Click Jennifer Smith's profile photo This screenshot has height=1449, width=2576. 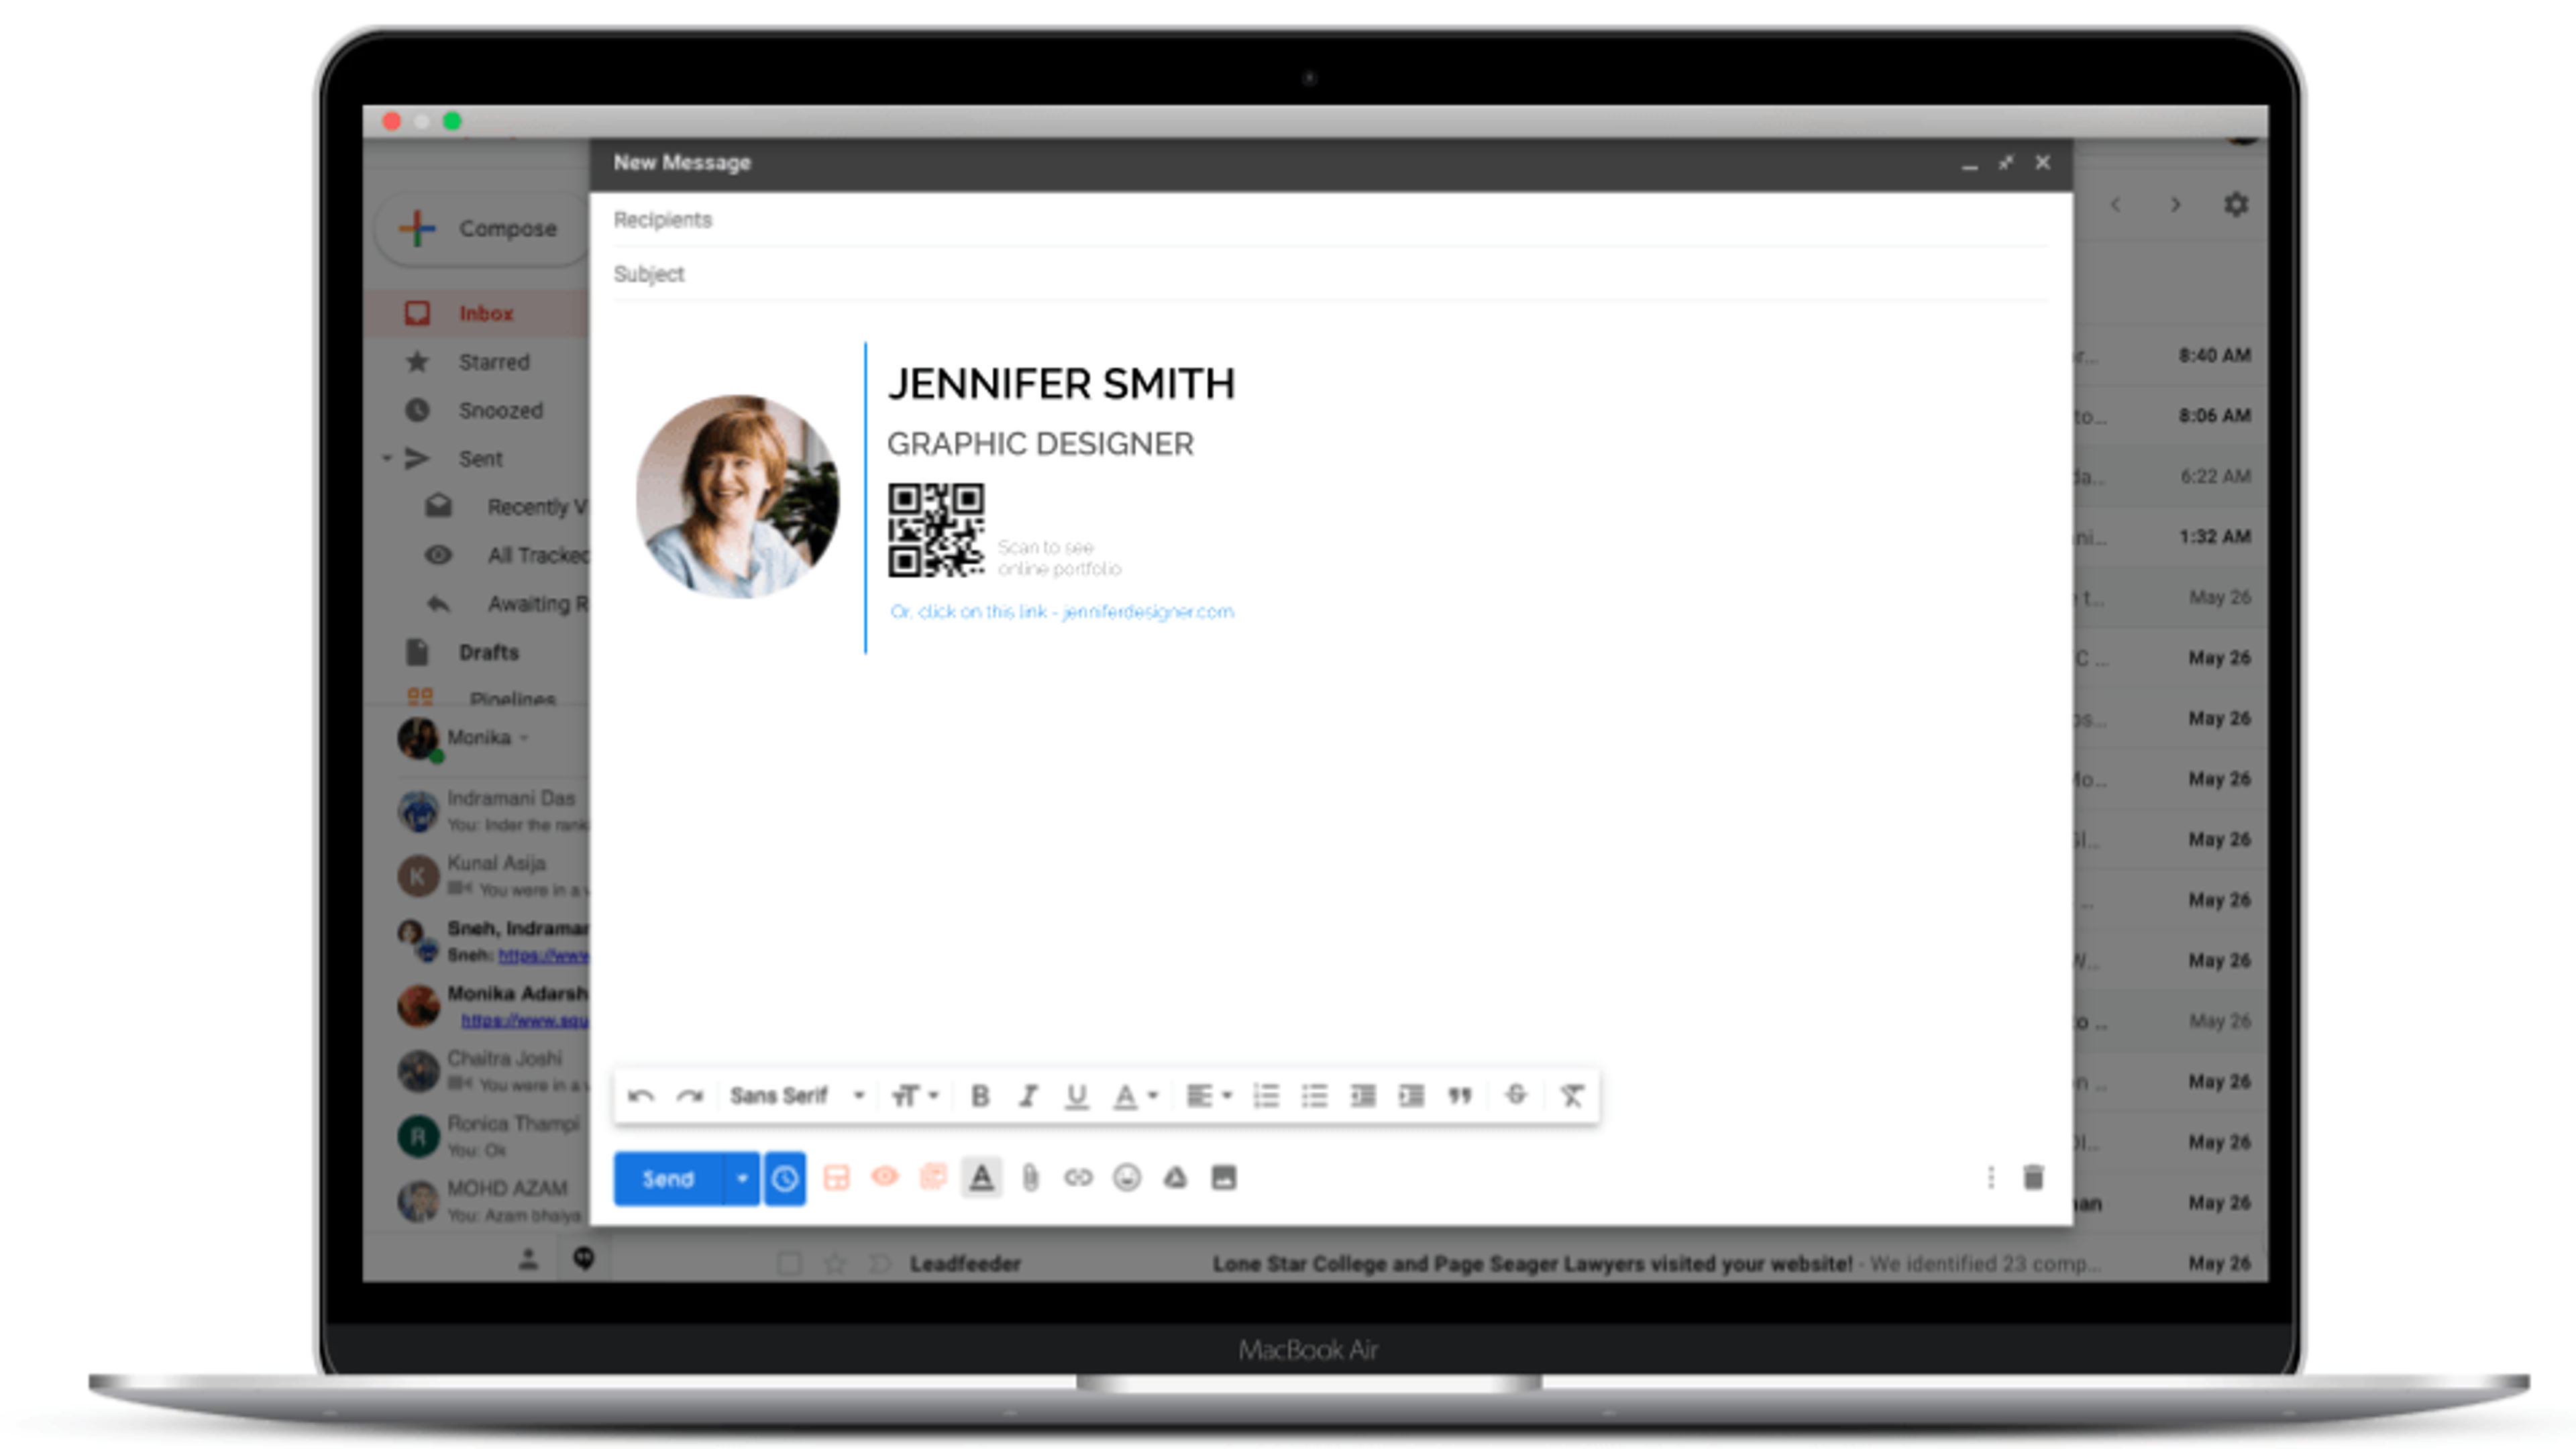[x=738, y=496]
